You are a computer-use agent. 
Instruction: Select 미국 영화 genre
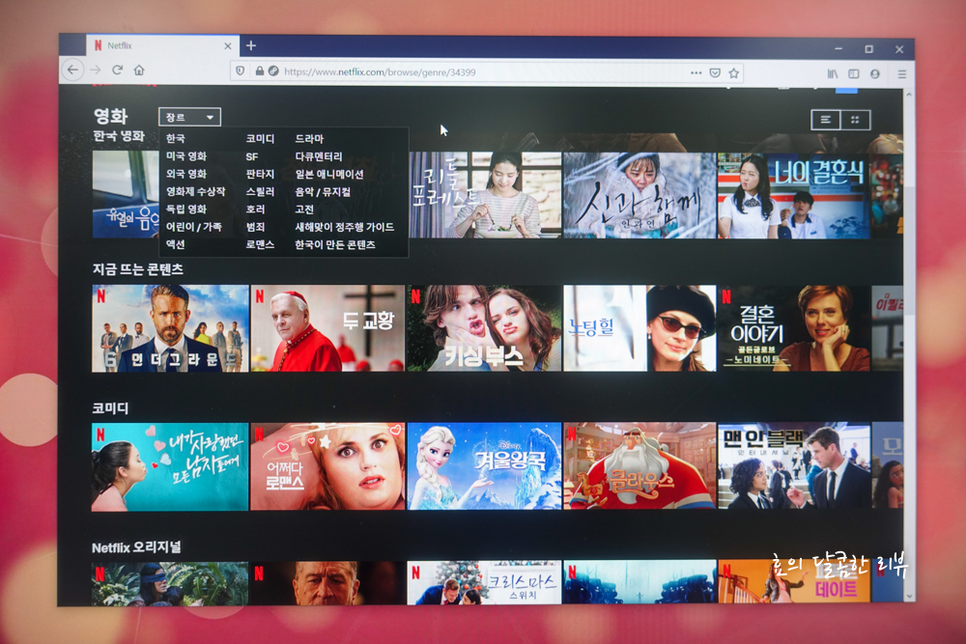[x=186, y=157]
